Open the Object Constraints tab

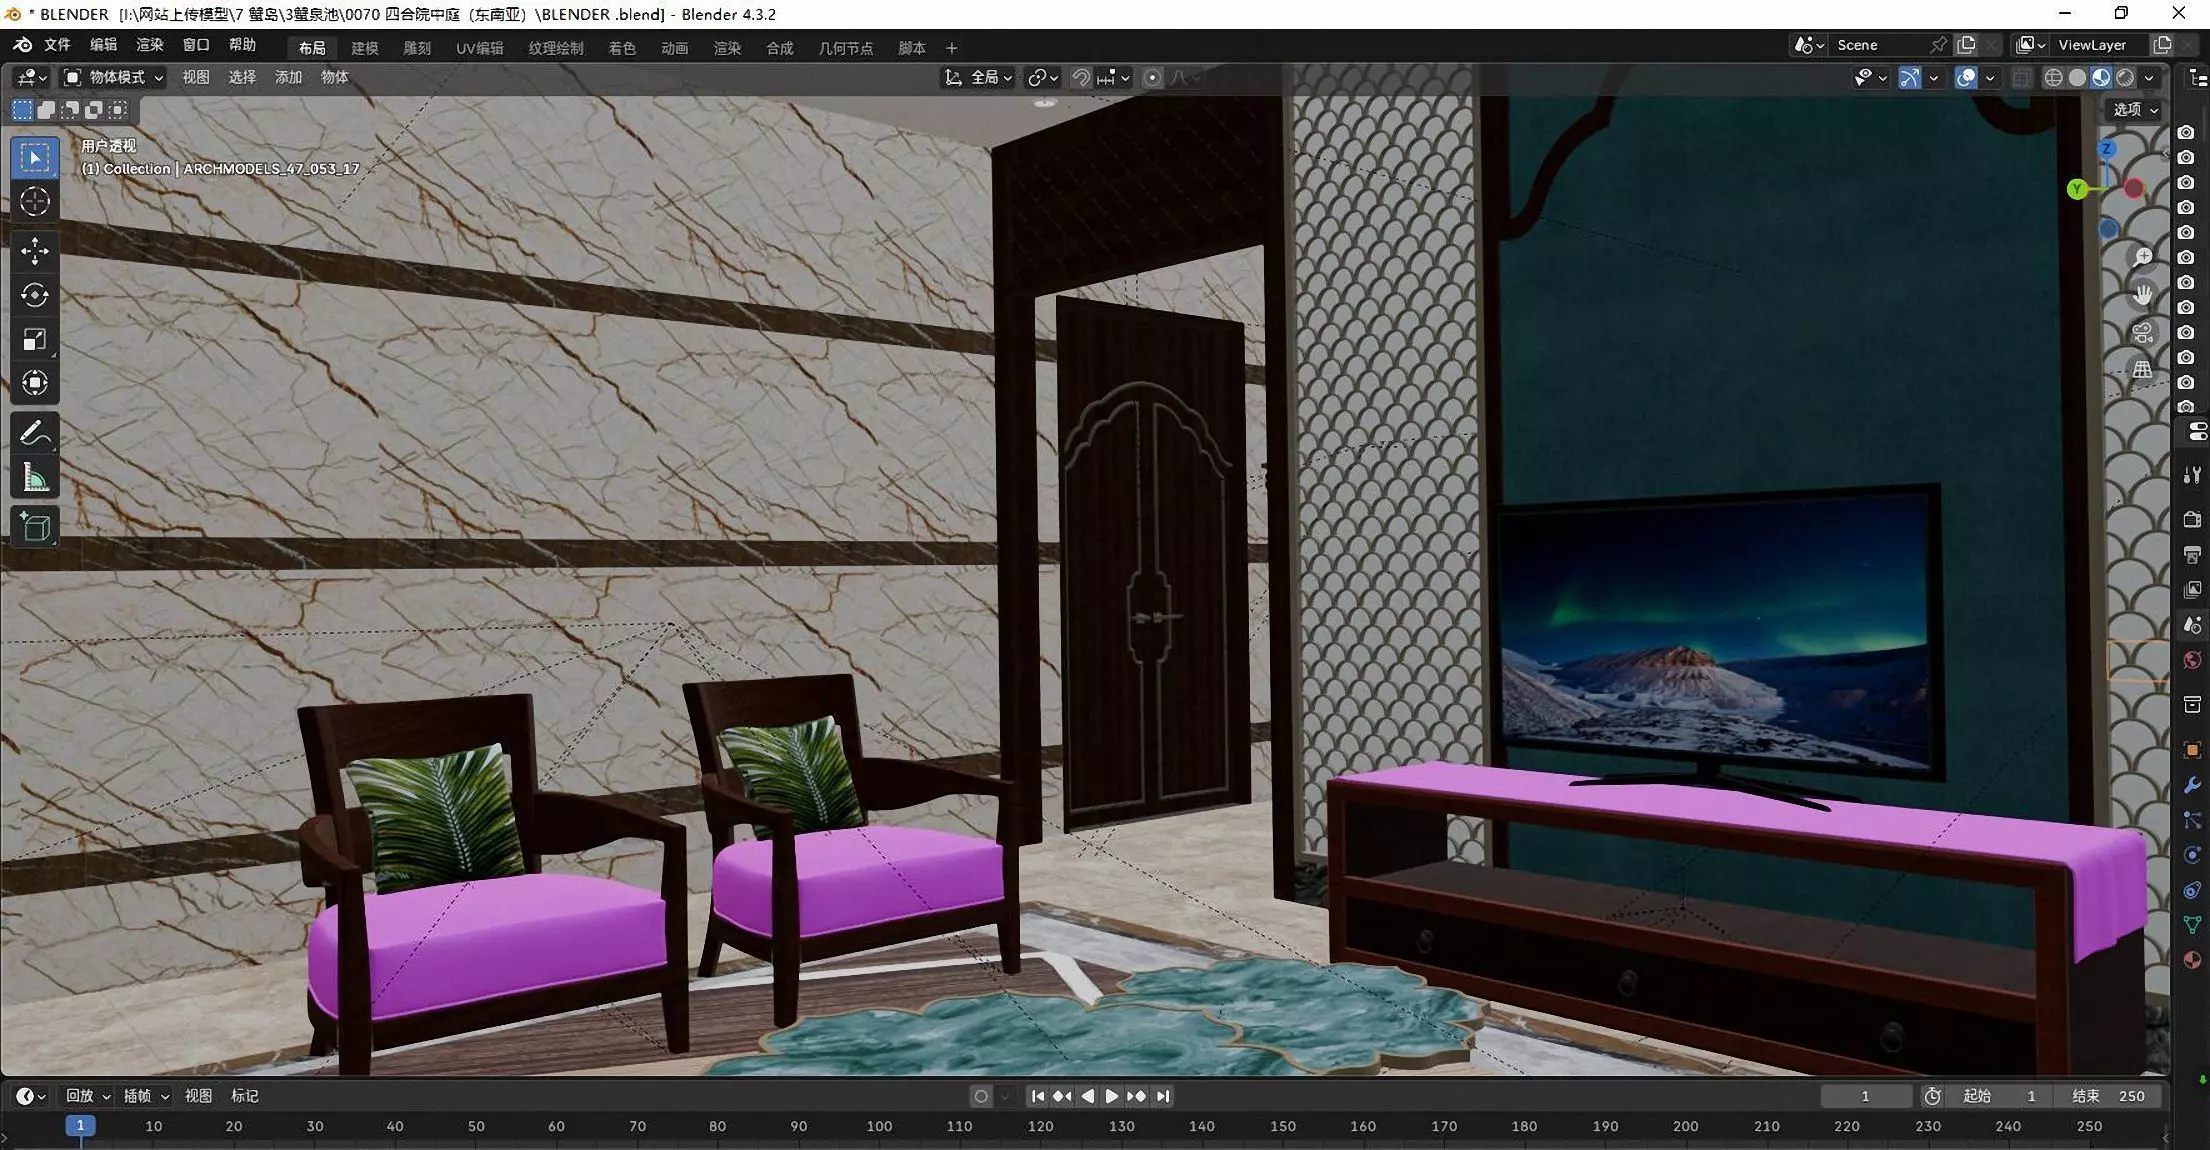pyautogui.click(x=2192, y=890)
